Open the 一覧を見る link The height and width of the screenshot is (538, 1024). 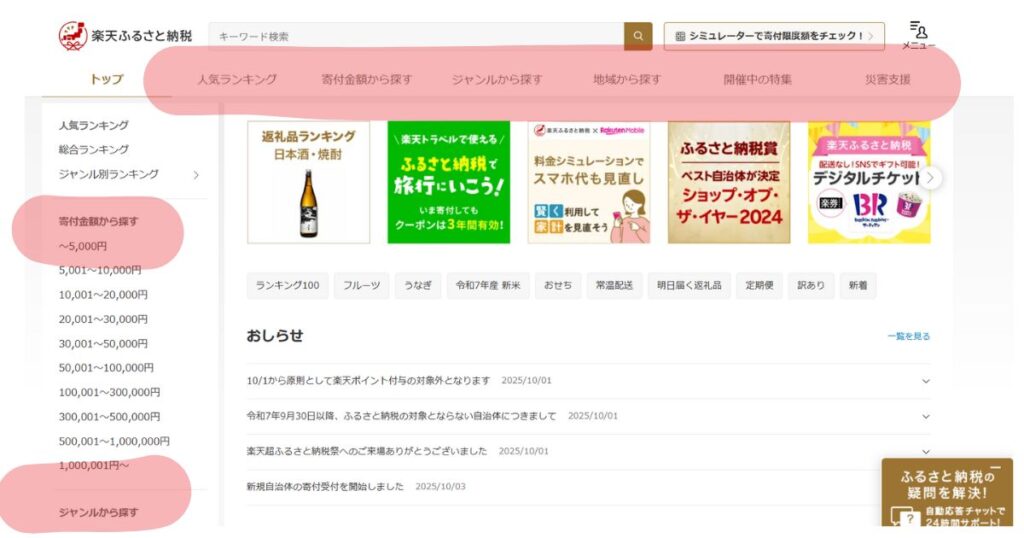tap(908, 337)
